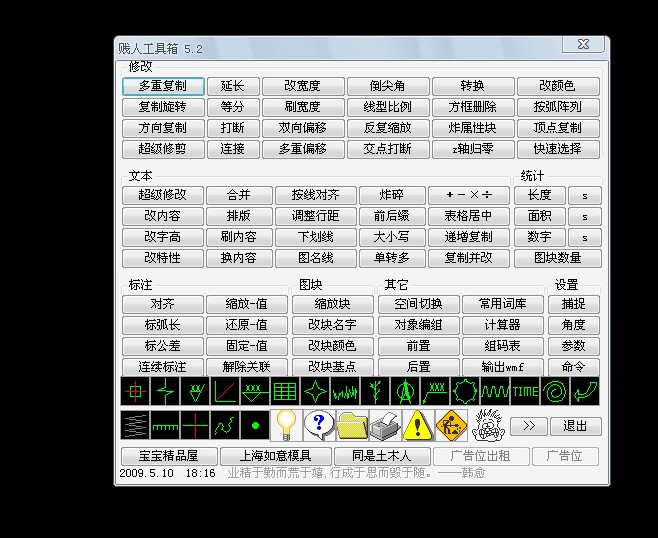The width and height of the screenshot is (658, 538).
Task: Click the 多重复制 button
Action: point(163,86)
